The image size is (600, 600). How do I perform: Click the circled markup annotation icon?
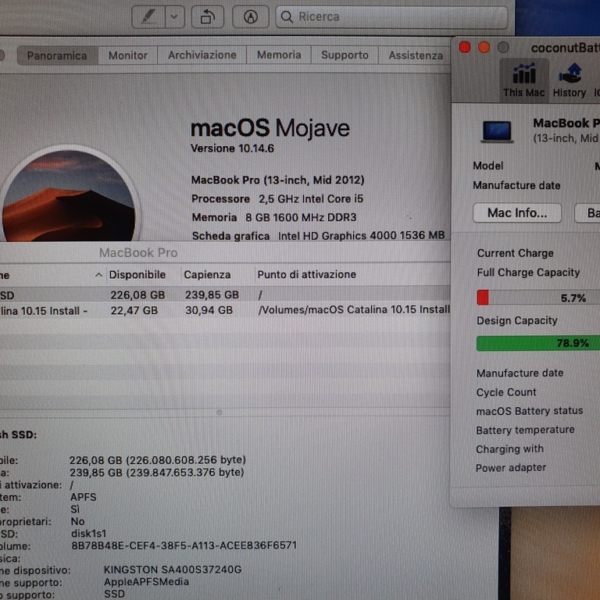click(250, 16)
